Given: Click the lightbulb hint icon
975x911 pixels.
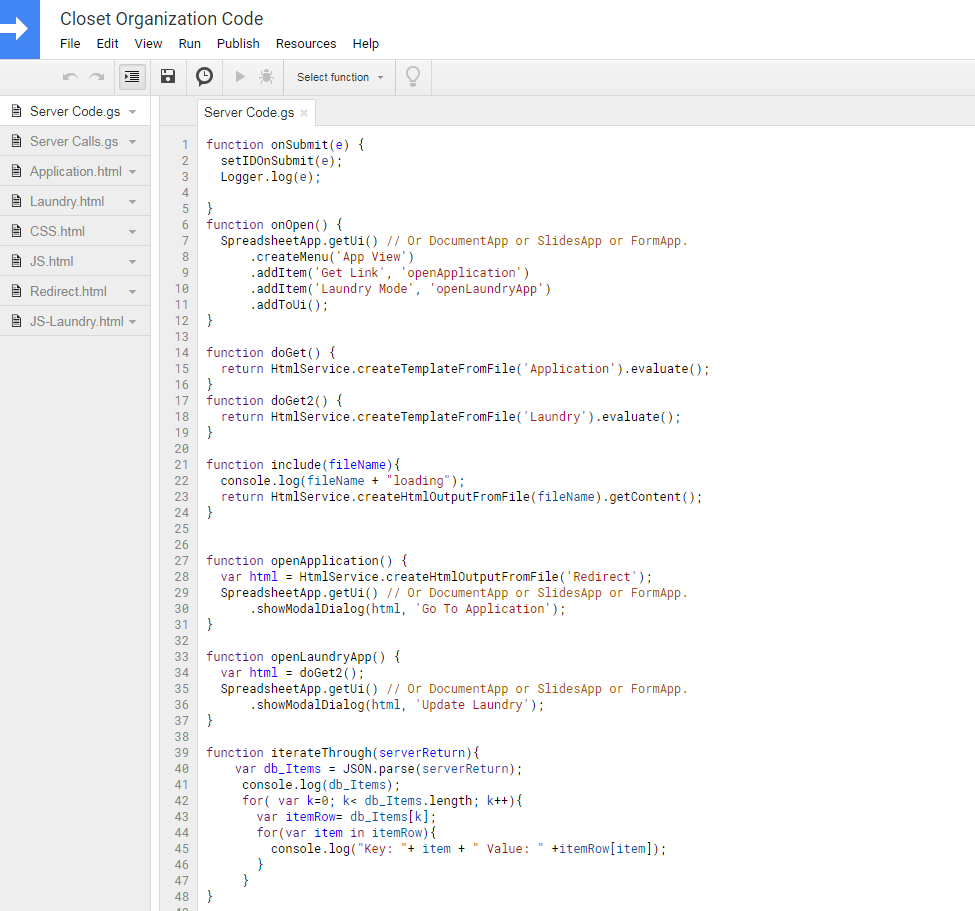Looking at the screenshot, I should click(x=413, y=76).
